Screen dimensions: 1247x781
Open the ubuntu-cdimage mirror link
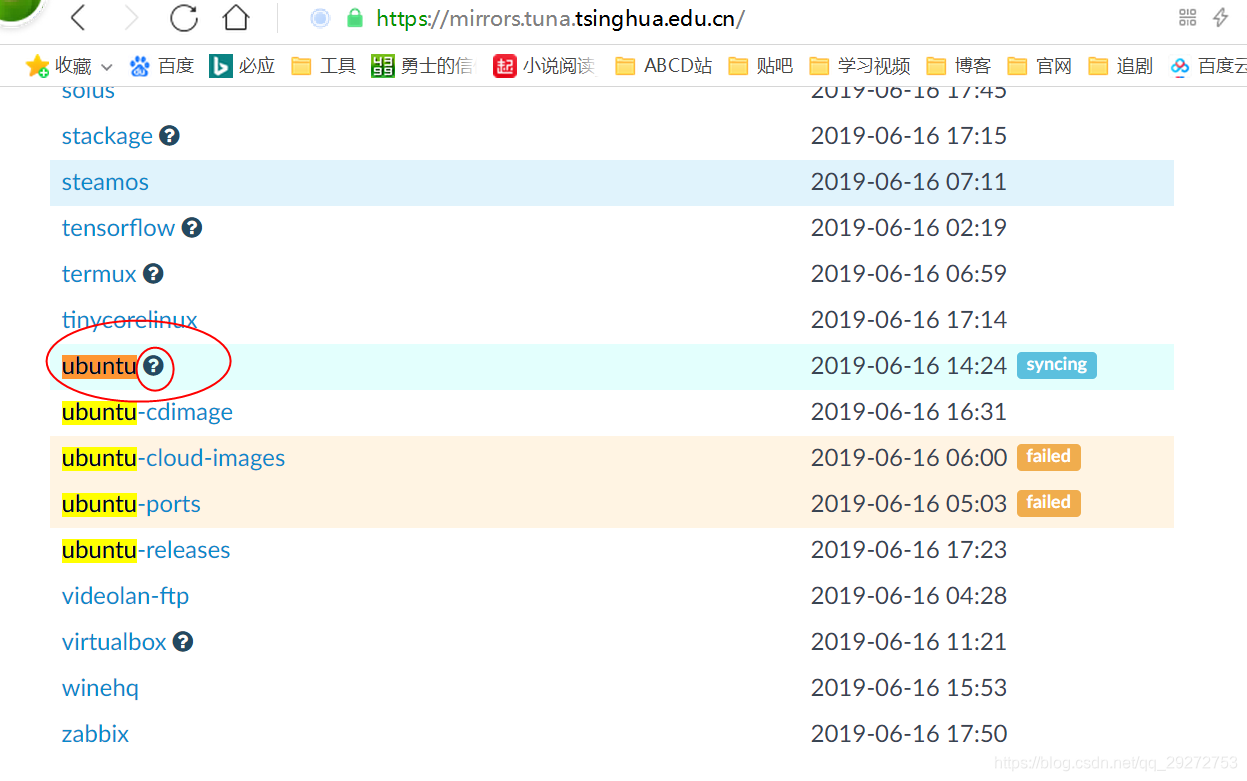point(147,412)
